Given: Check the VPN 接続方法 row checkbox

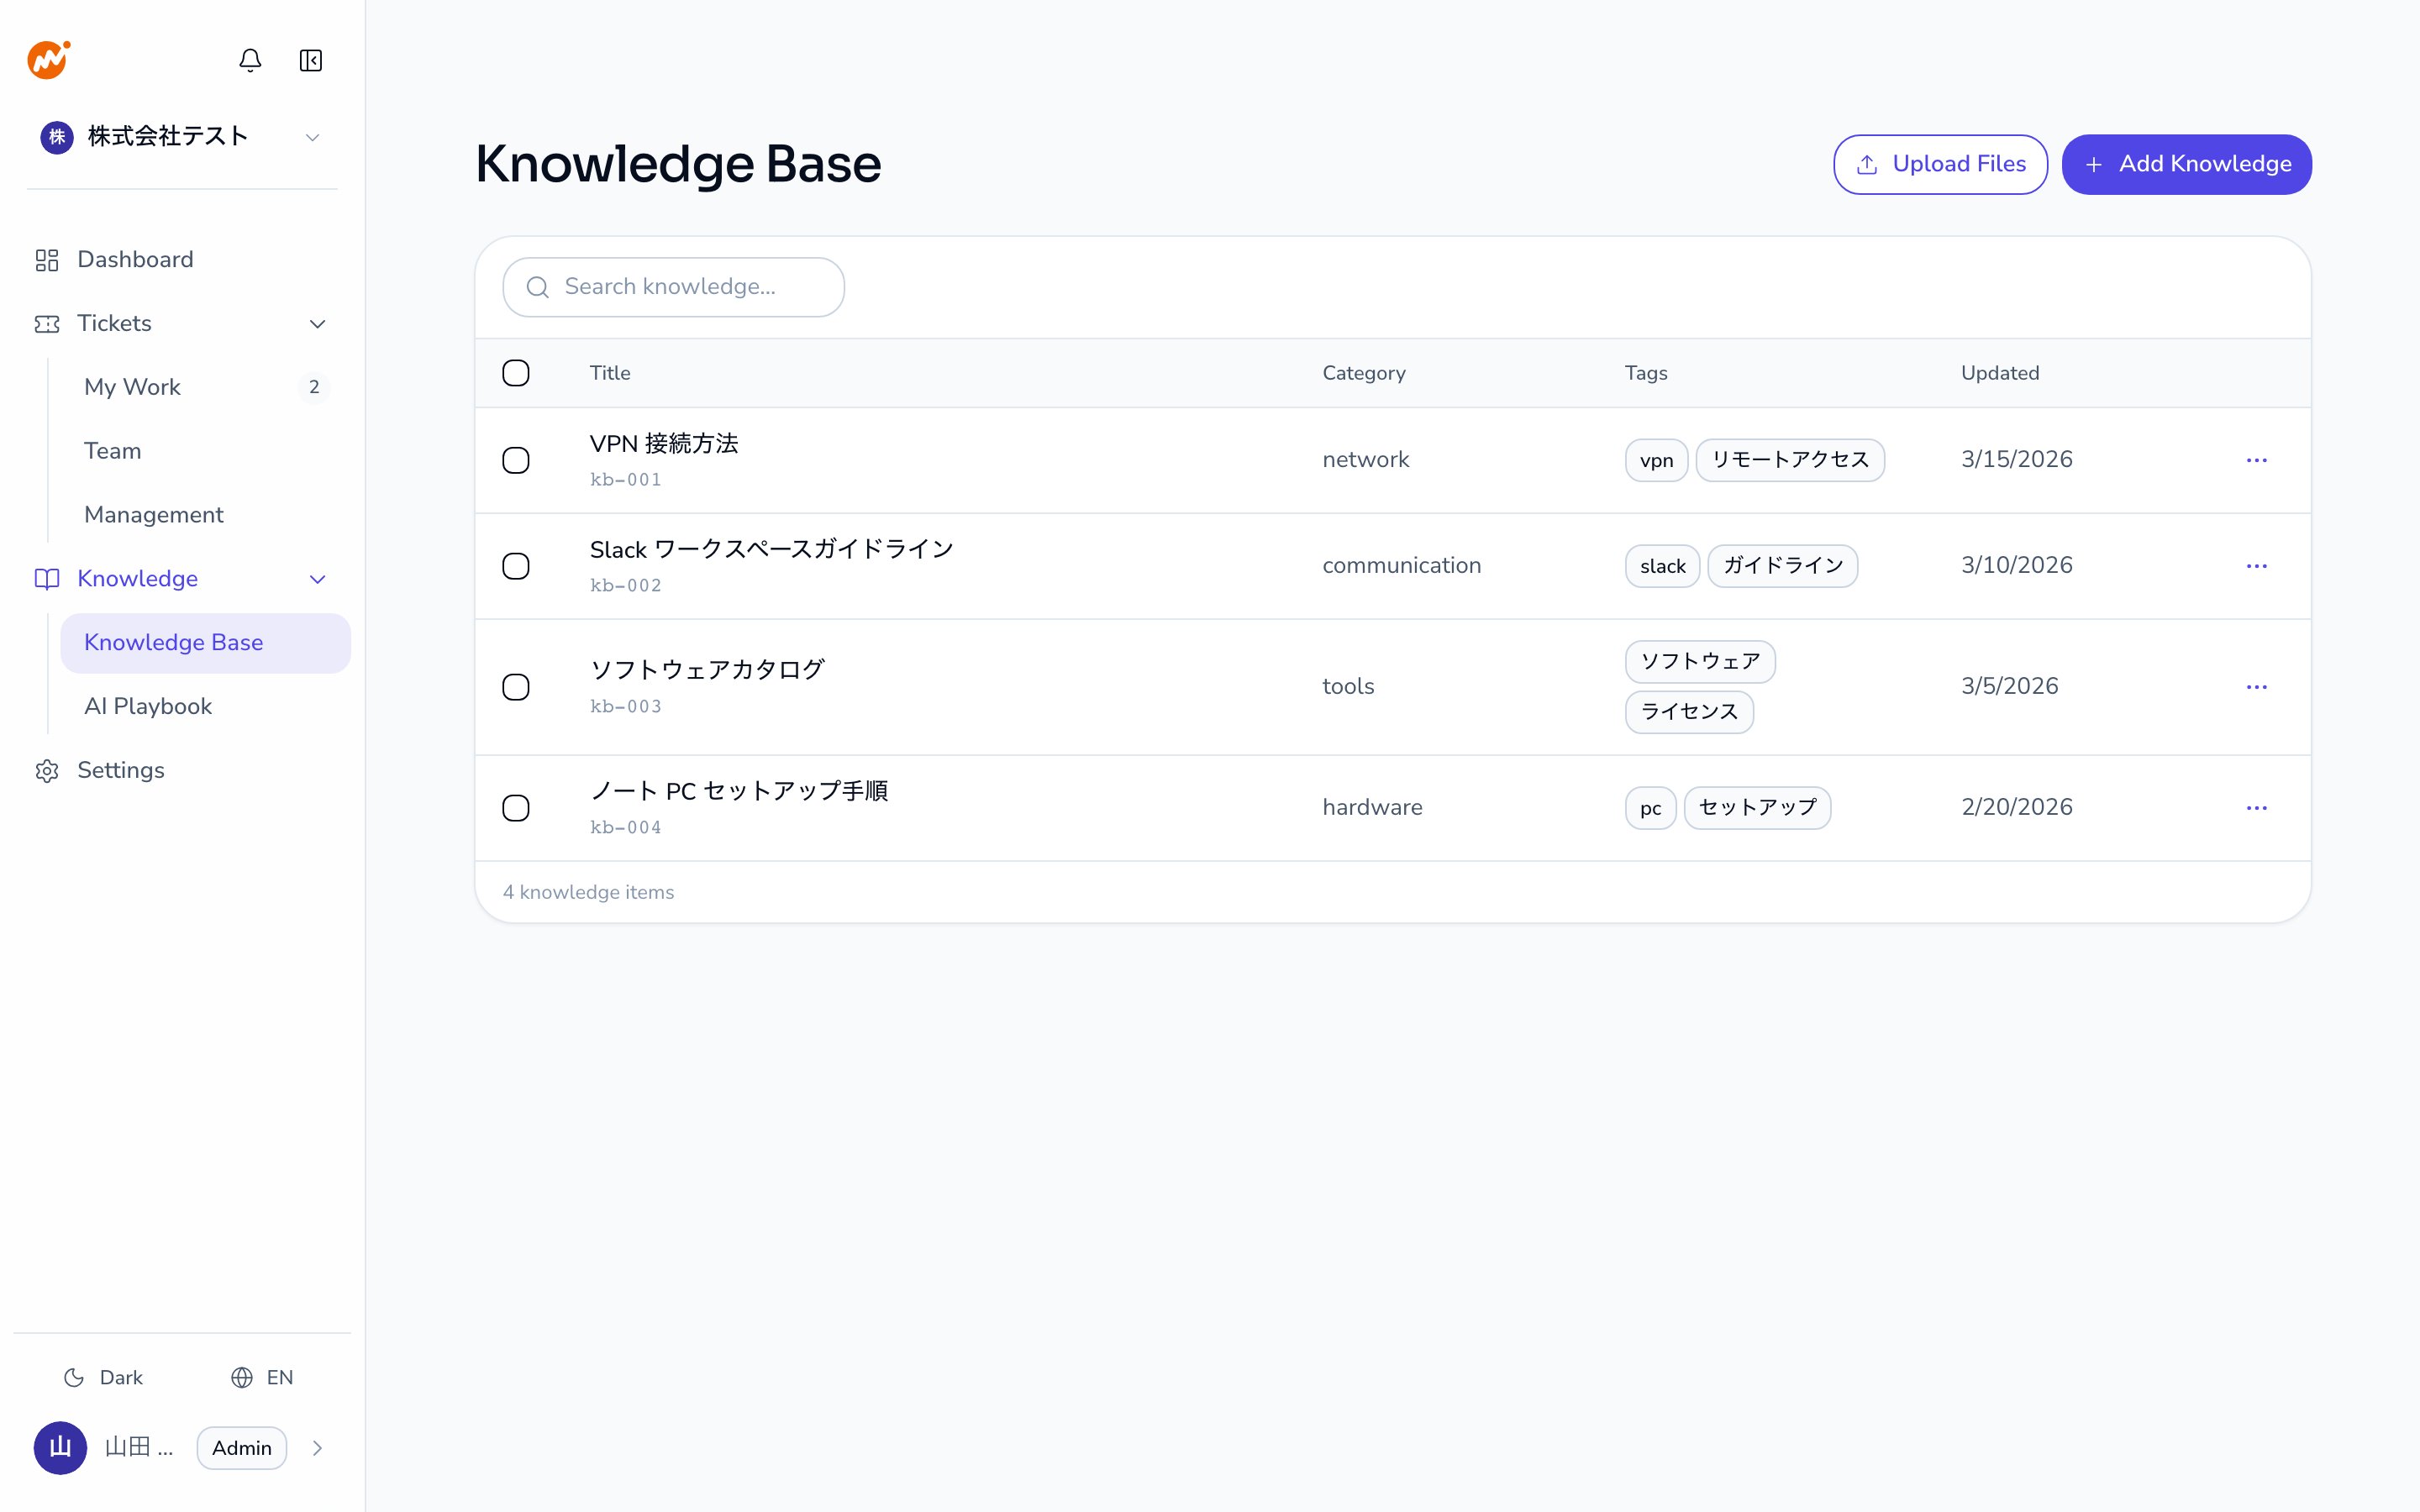Looking at the screenshot, I should (516, 460).
